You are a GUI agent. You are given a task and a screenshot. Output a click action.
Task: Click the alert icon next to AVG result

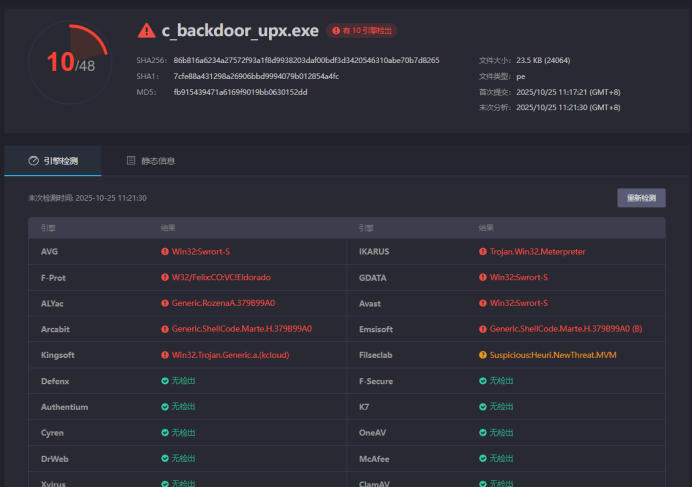pyautogui.click(x=165, y=252)
